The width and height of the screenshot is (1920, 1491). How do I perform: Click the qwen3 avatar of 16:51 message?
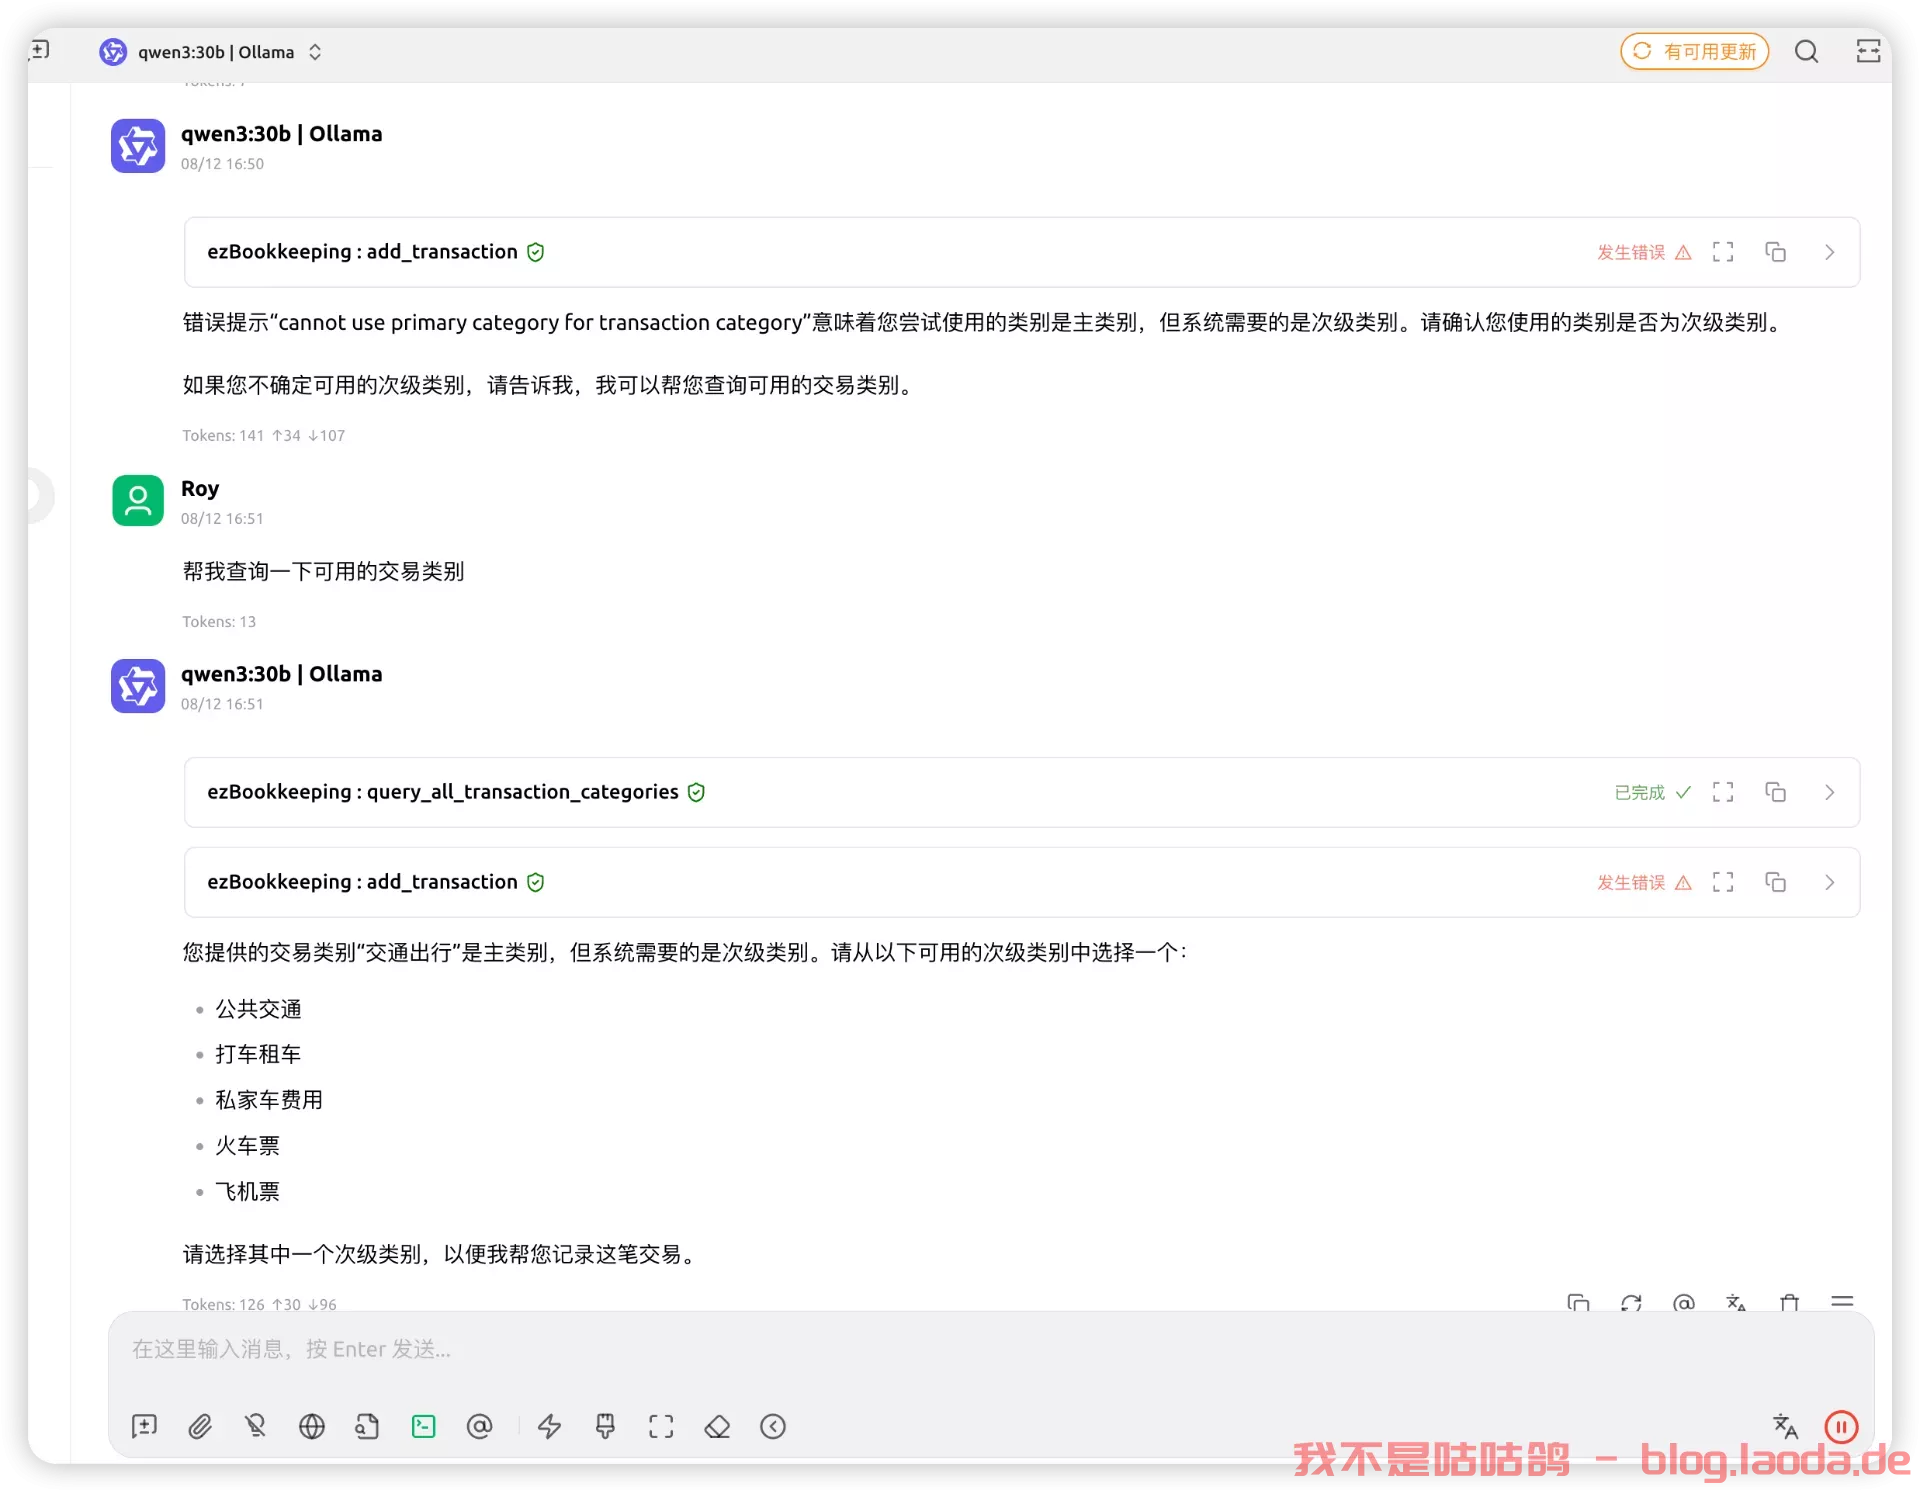(x=138, y=686)
